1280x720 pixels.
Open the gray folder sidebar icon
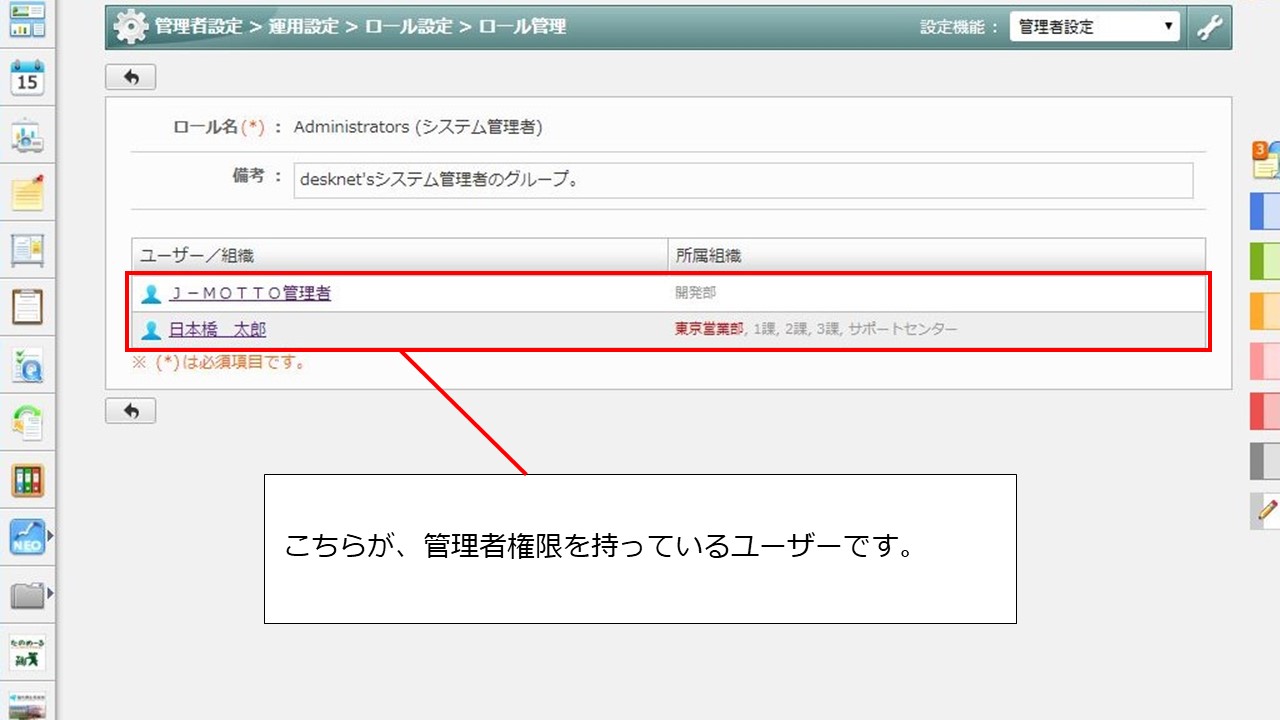[x=27, y=596]
